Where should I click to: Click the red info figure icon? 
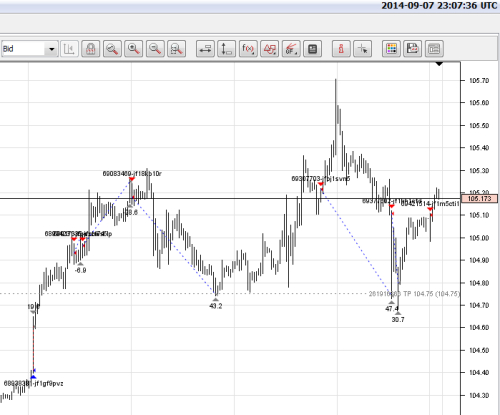[341, 49]
